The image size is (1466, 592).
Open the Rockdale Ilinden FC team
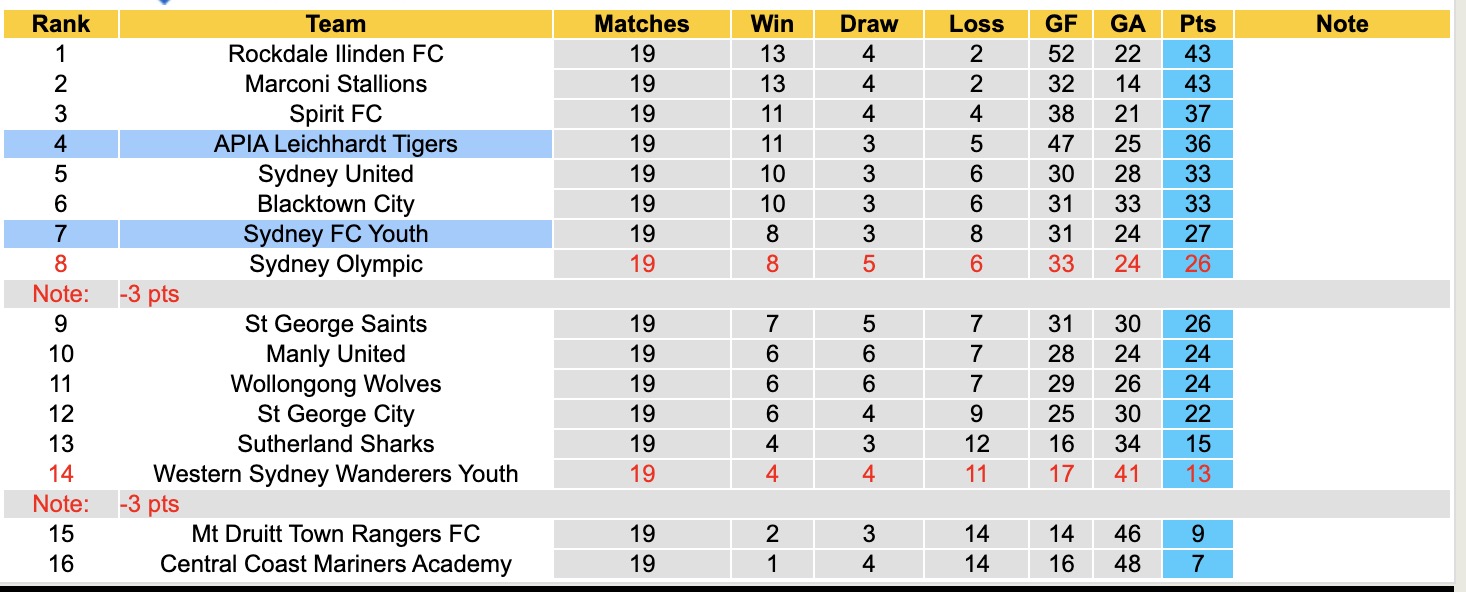pyautogui.click(x=335, y=54)
